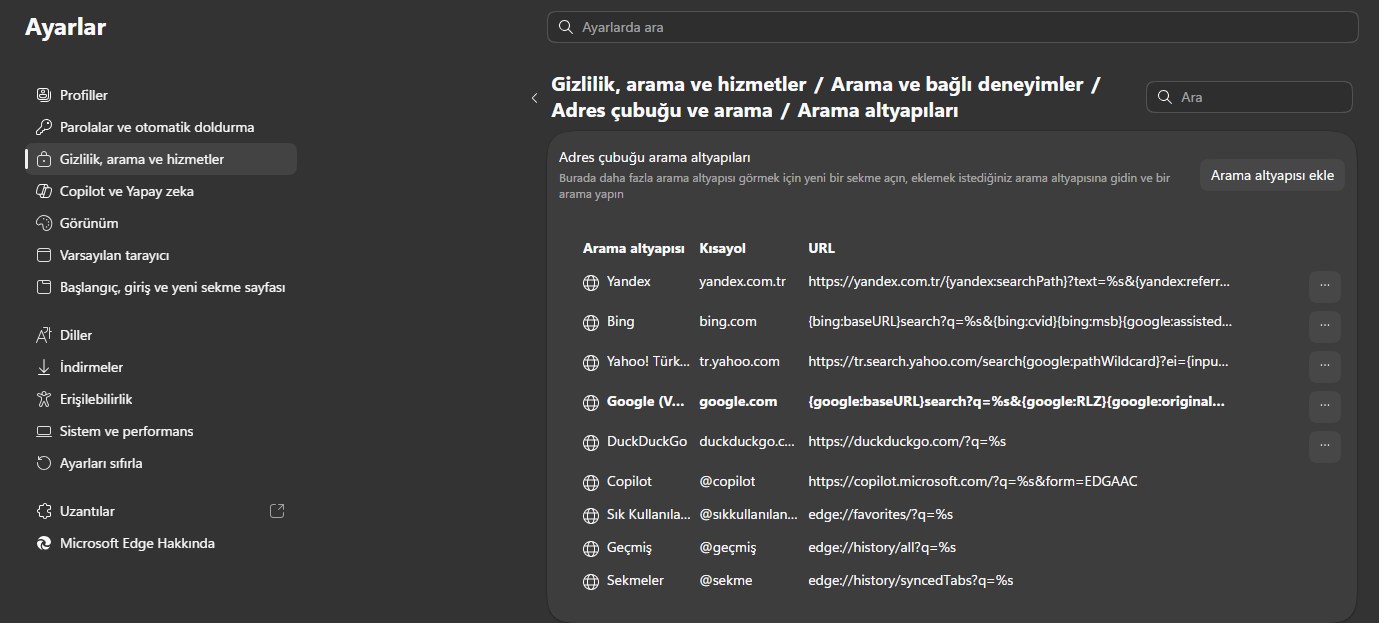The height and width of the screenshot is (623, 1379).
Task: Click the Başlangıç, giriş ve yeni sekme icon
Action: 43,287
